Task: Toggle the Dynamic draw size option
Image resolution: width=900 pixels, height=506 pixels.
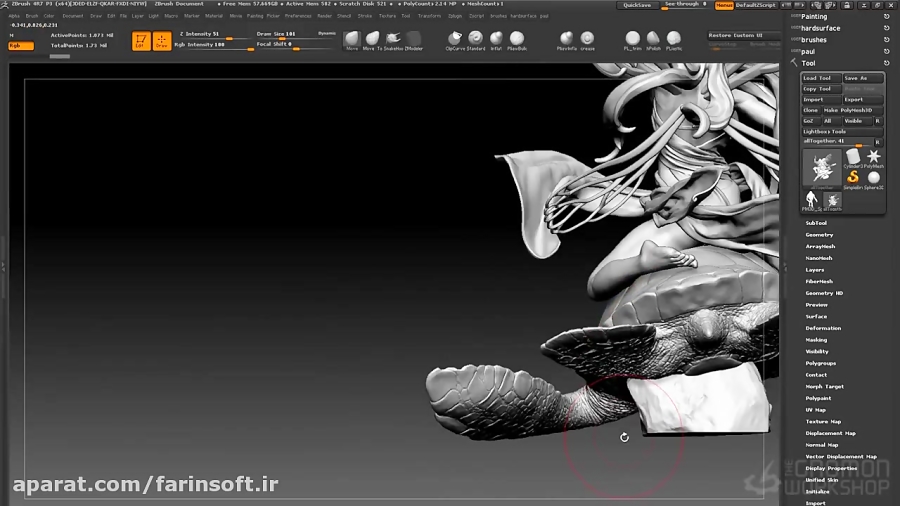Action: pos(327,33)
